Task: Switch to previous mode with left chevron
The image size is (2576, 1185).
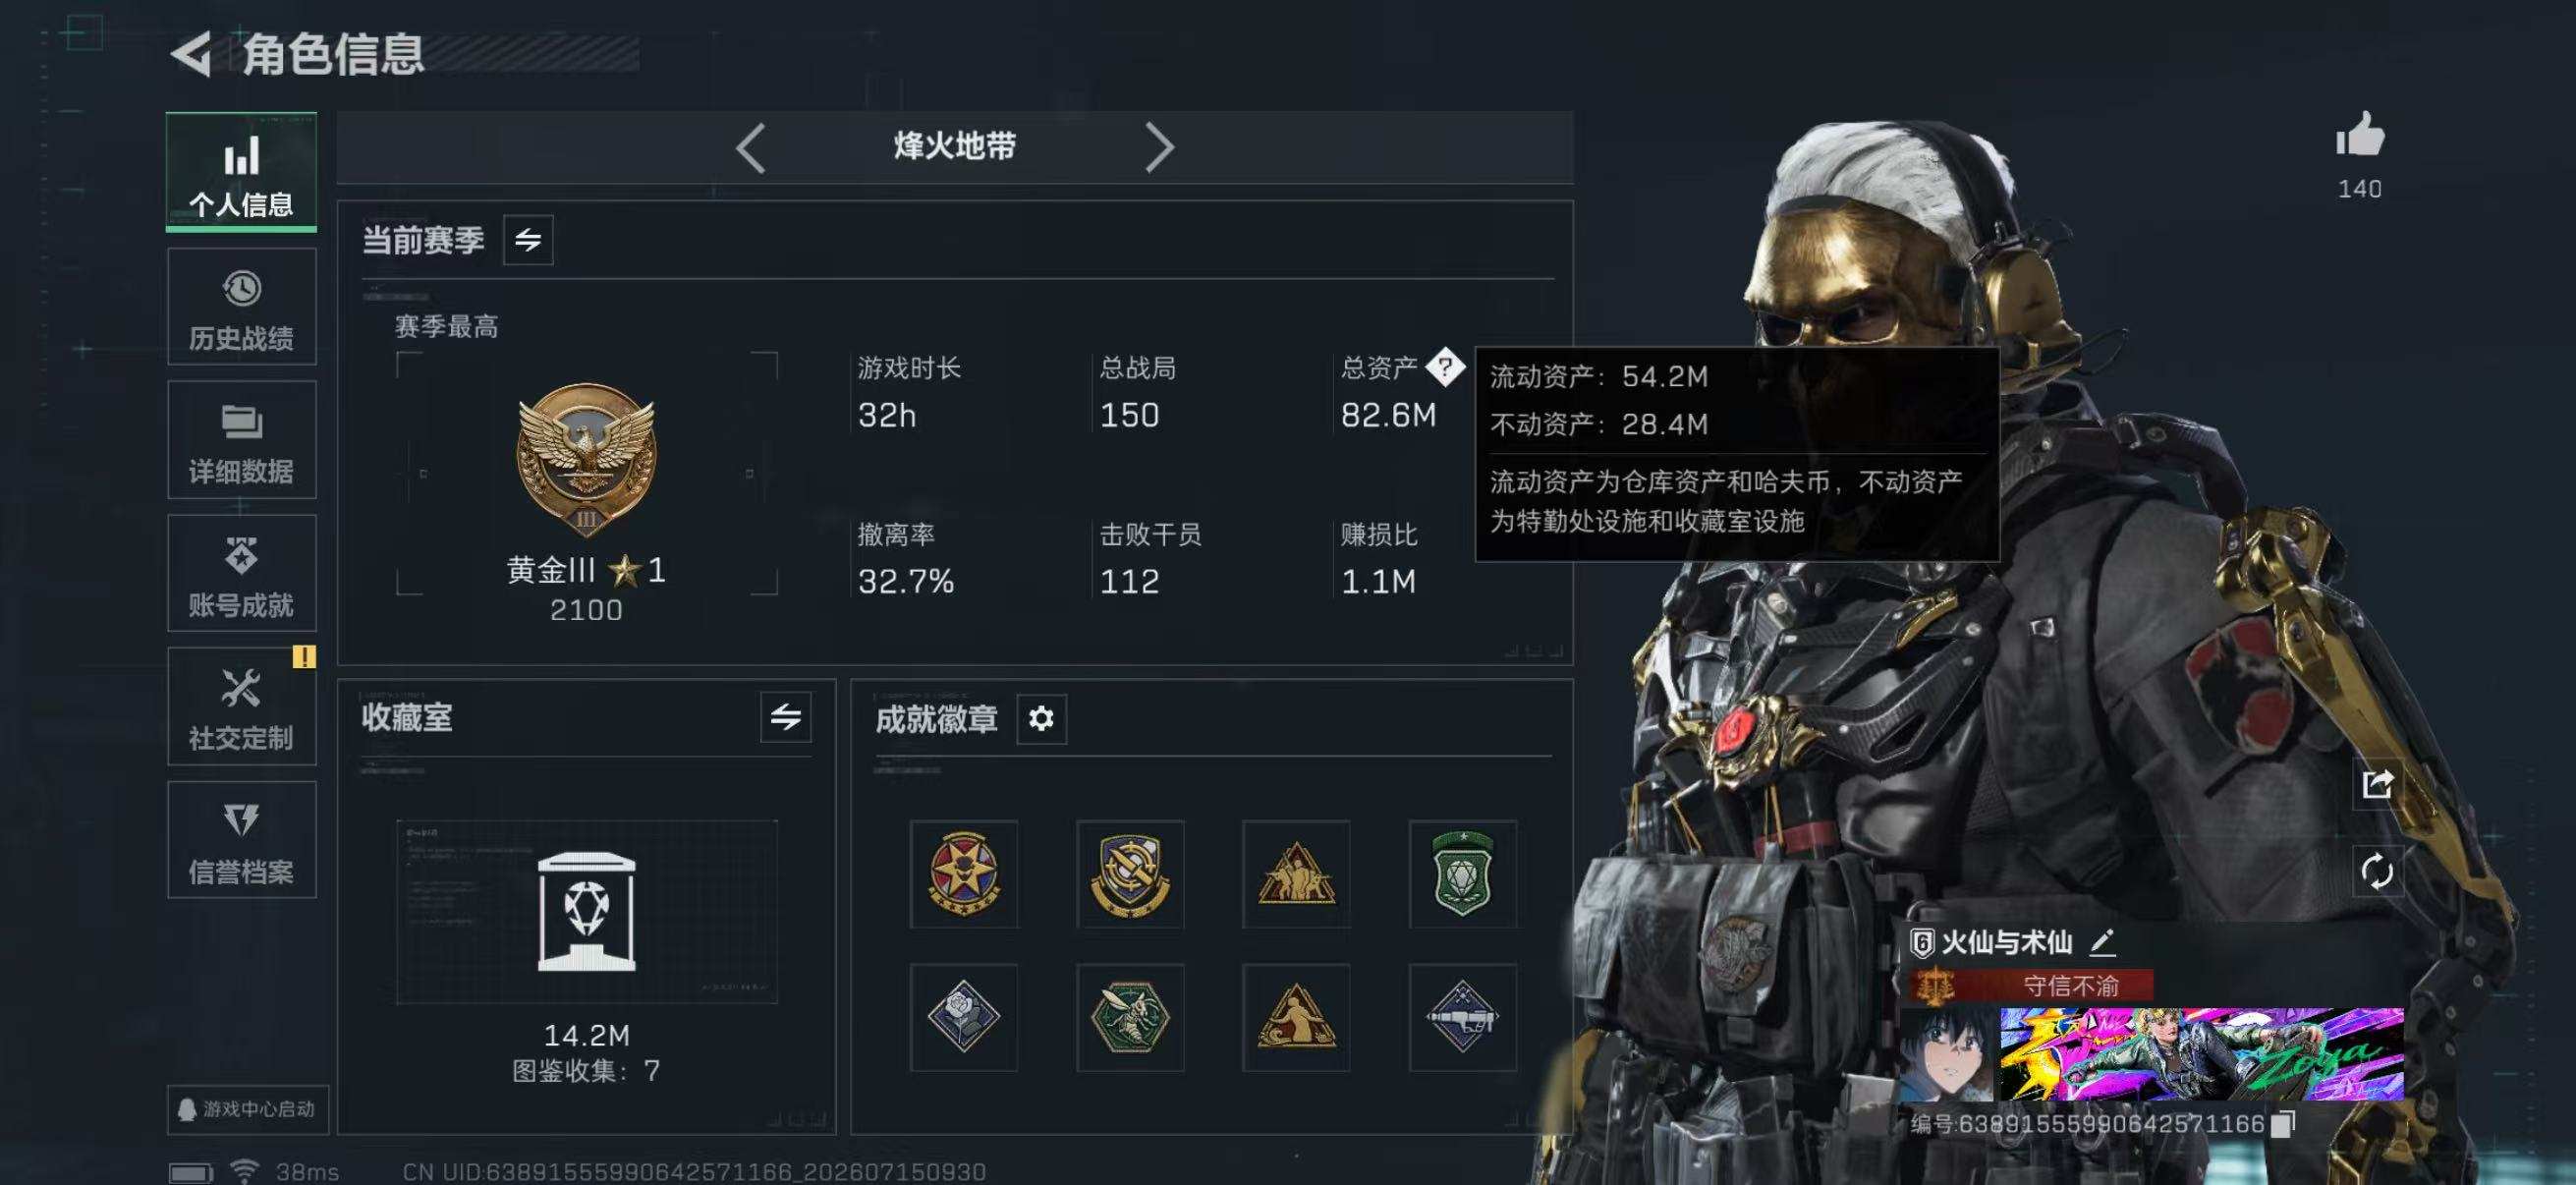Action: 751,148
